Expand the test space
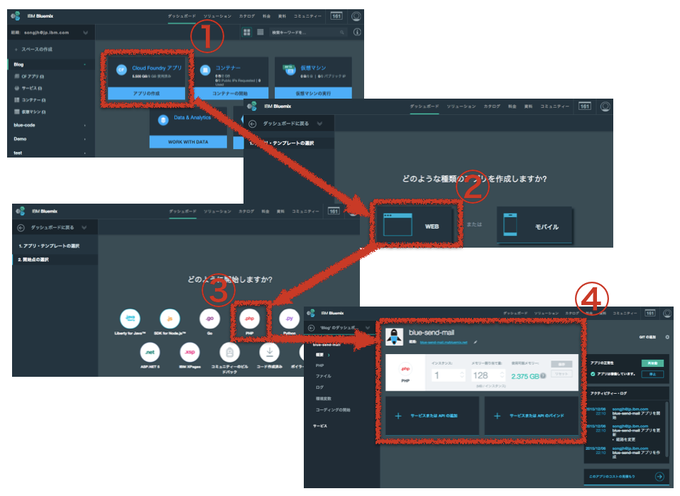The width and height of the screenshot is (680, 496). (x=85, y=153)
